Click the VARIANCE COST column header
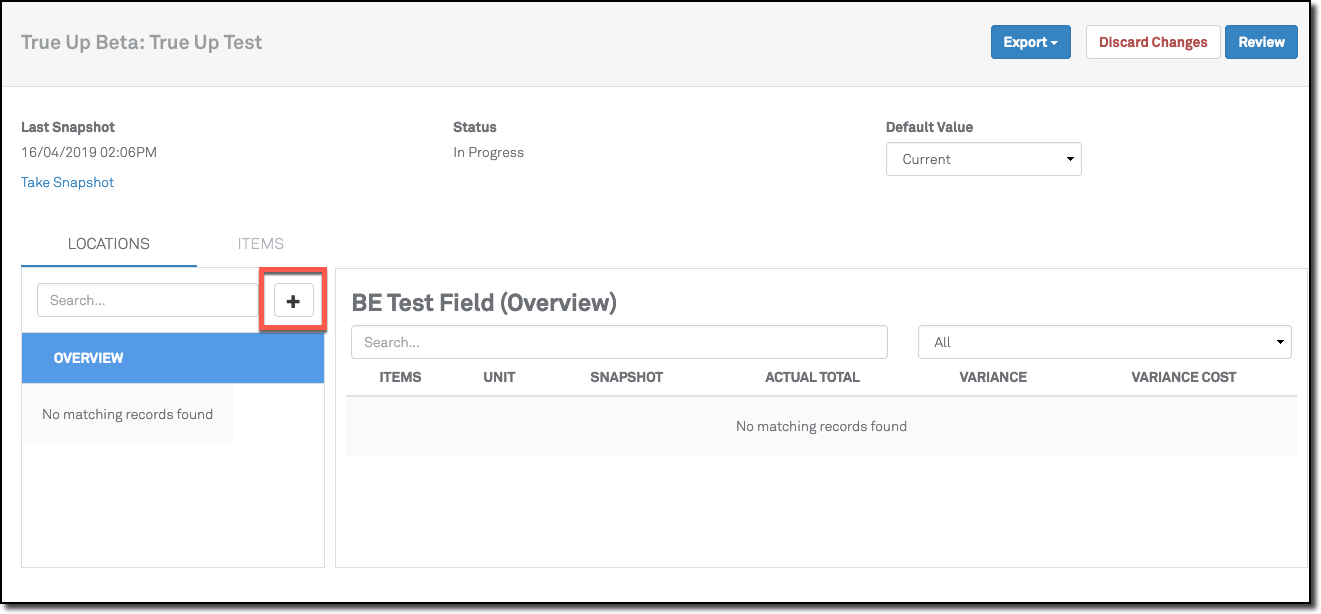 (x=1183, y=377)
